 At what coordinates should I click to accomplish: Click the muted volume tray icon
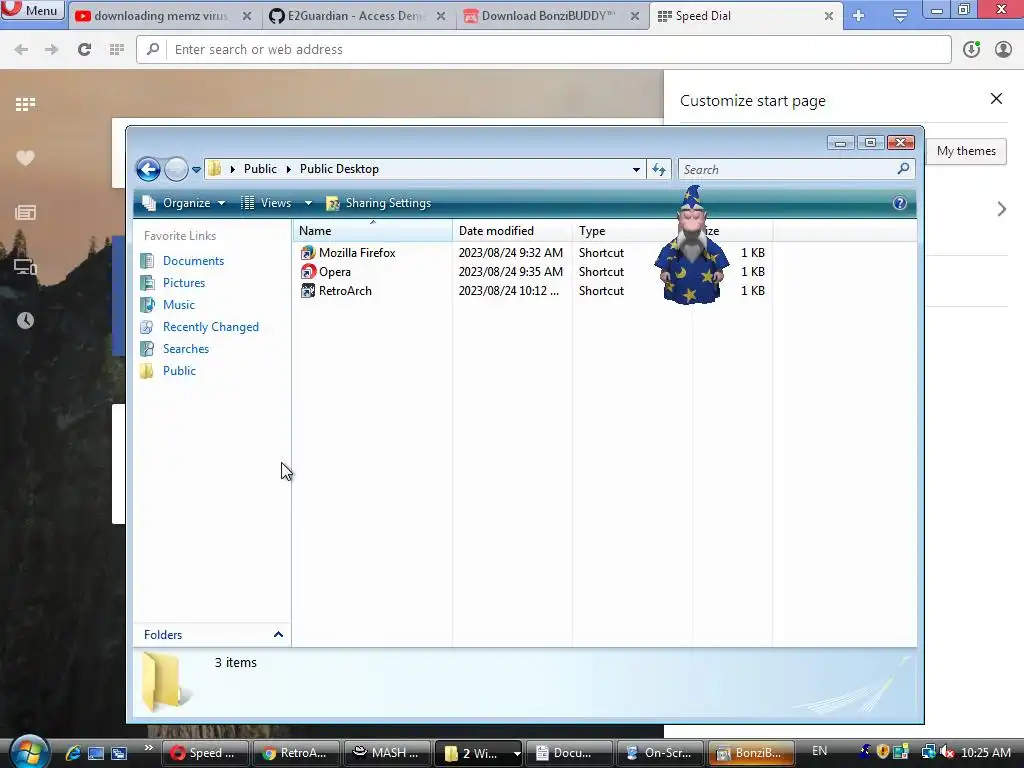[x=946, y=752]
